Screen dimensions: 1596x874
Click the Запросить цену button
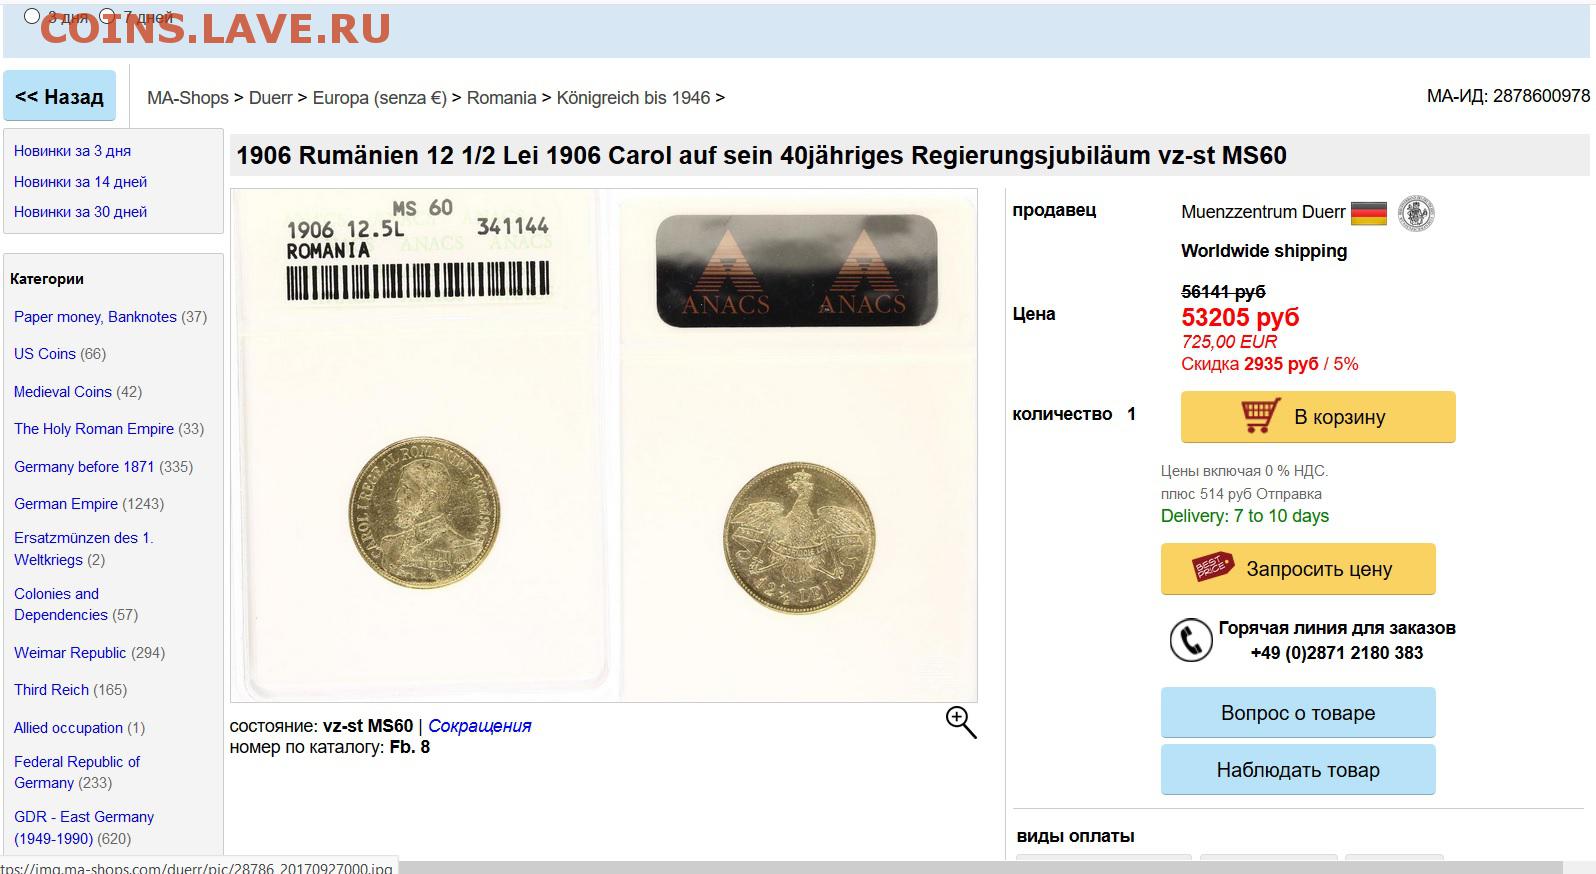click(1298, 569)
